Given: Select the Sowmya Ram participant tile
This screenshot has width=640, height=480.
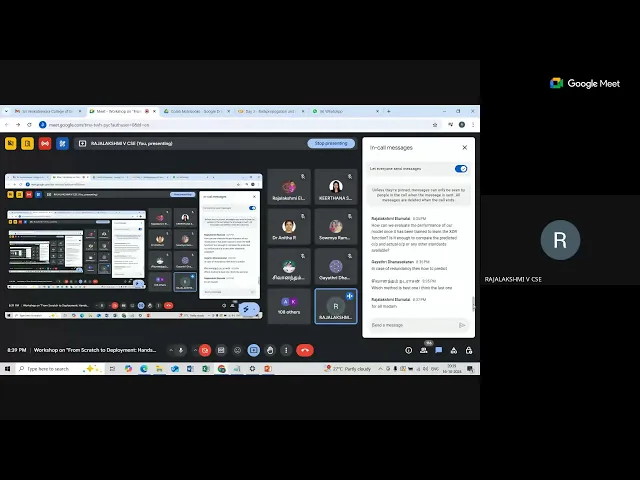Looking at the screenshot, I should 336,227.
